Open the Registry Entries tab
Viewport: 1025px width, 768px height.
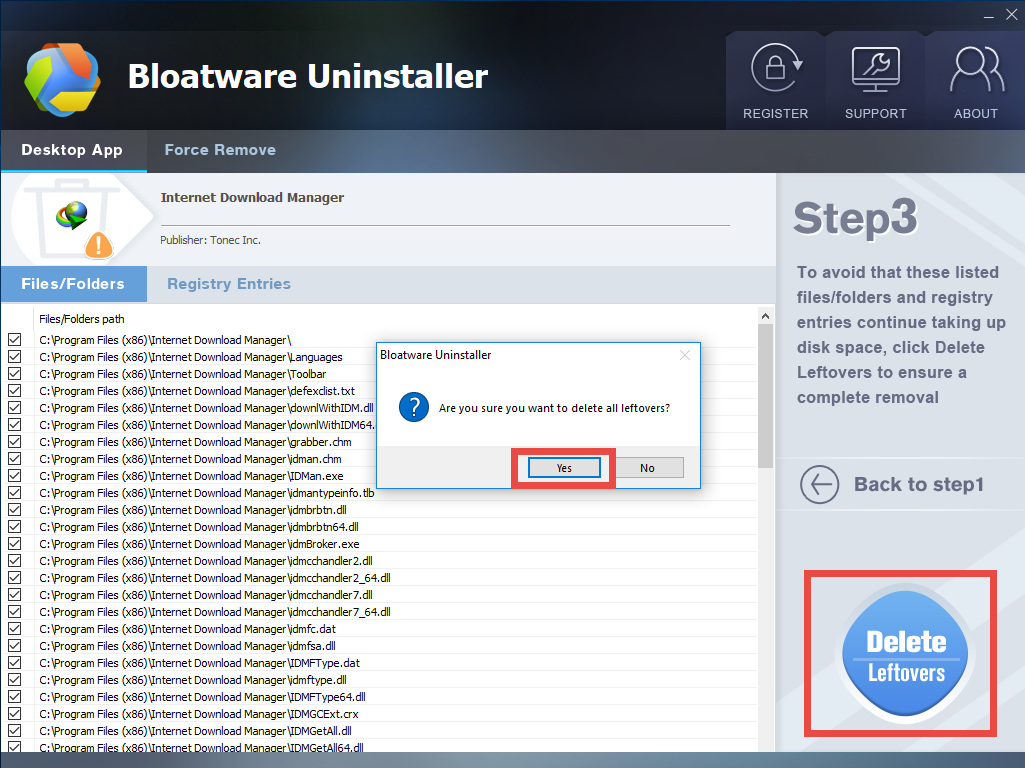coord(229,284)
